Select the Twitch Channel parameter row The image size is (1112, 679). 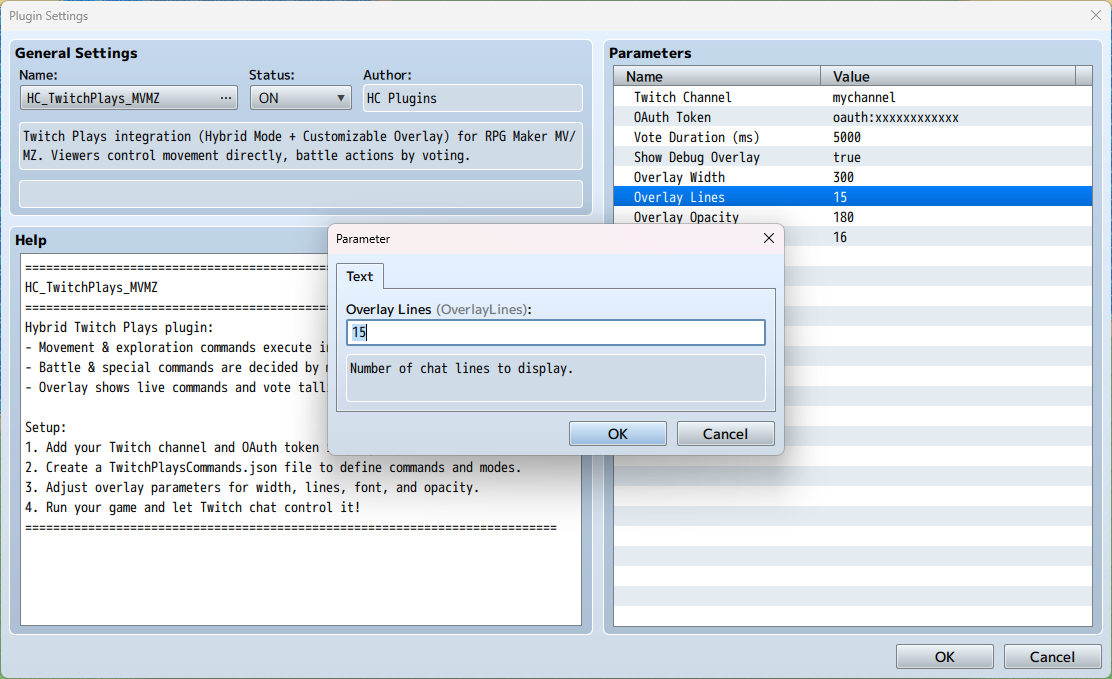852,97
